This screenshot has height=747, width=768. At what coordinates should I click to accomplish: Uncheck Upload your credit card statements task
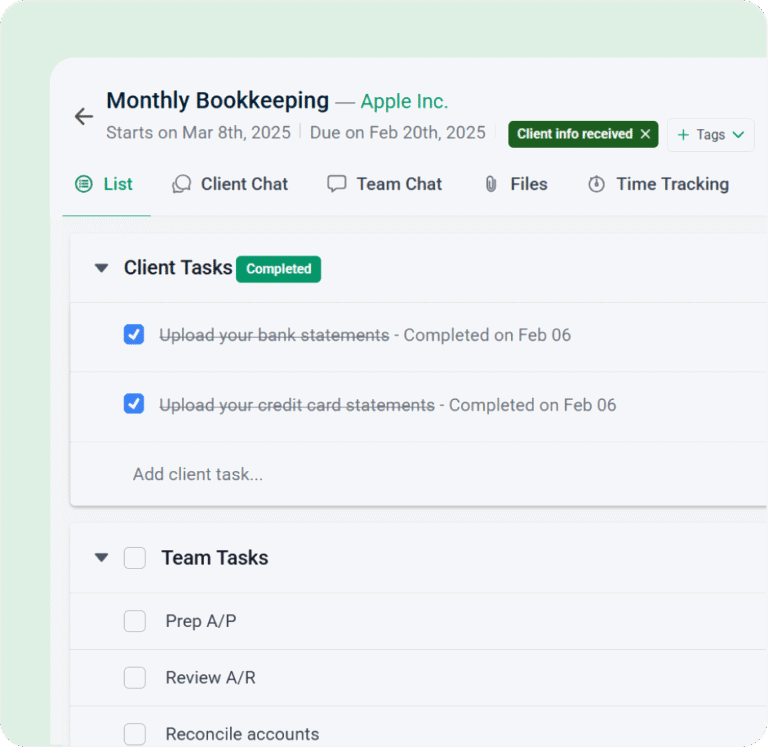pyautogui.click(x=134, y=405)
